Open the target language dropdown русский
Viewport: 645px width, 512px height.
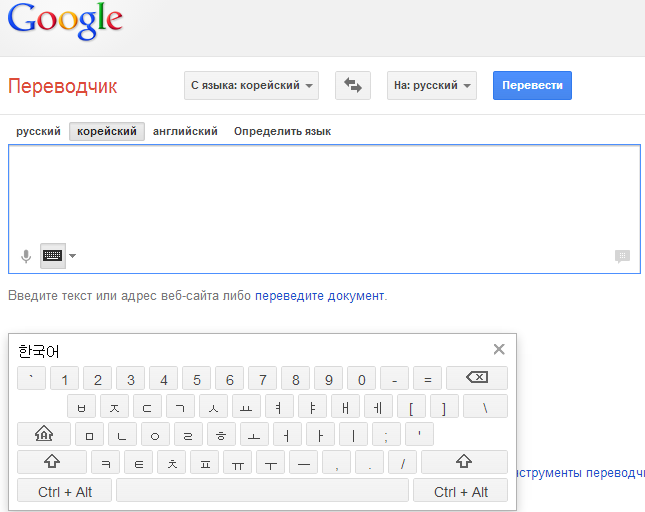click(x=432, y=85)
